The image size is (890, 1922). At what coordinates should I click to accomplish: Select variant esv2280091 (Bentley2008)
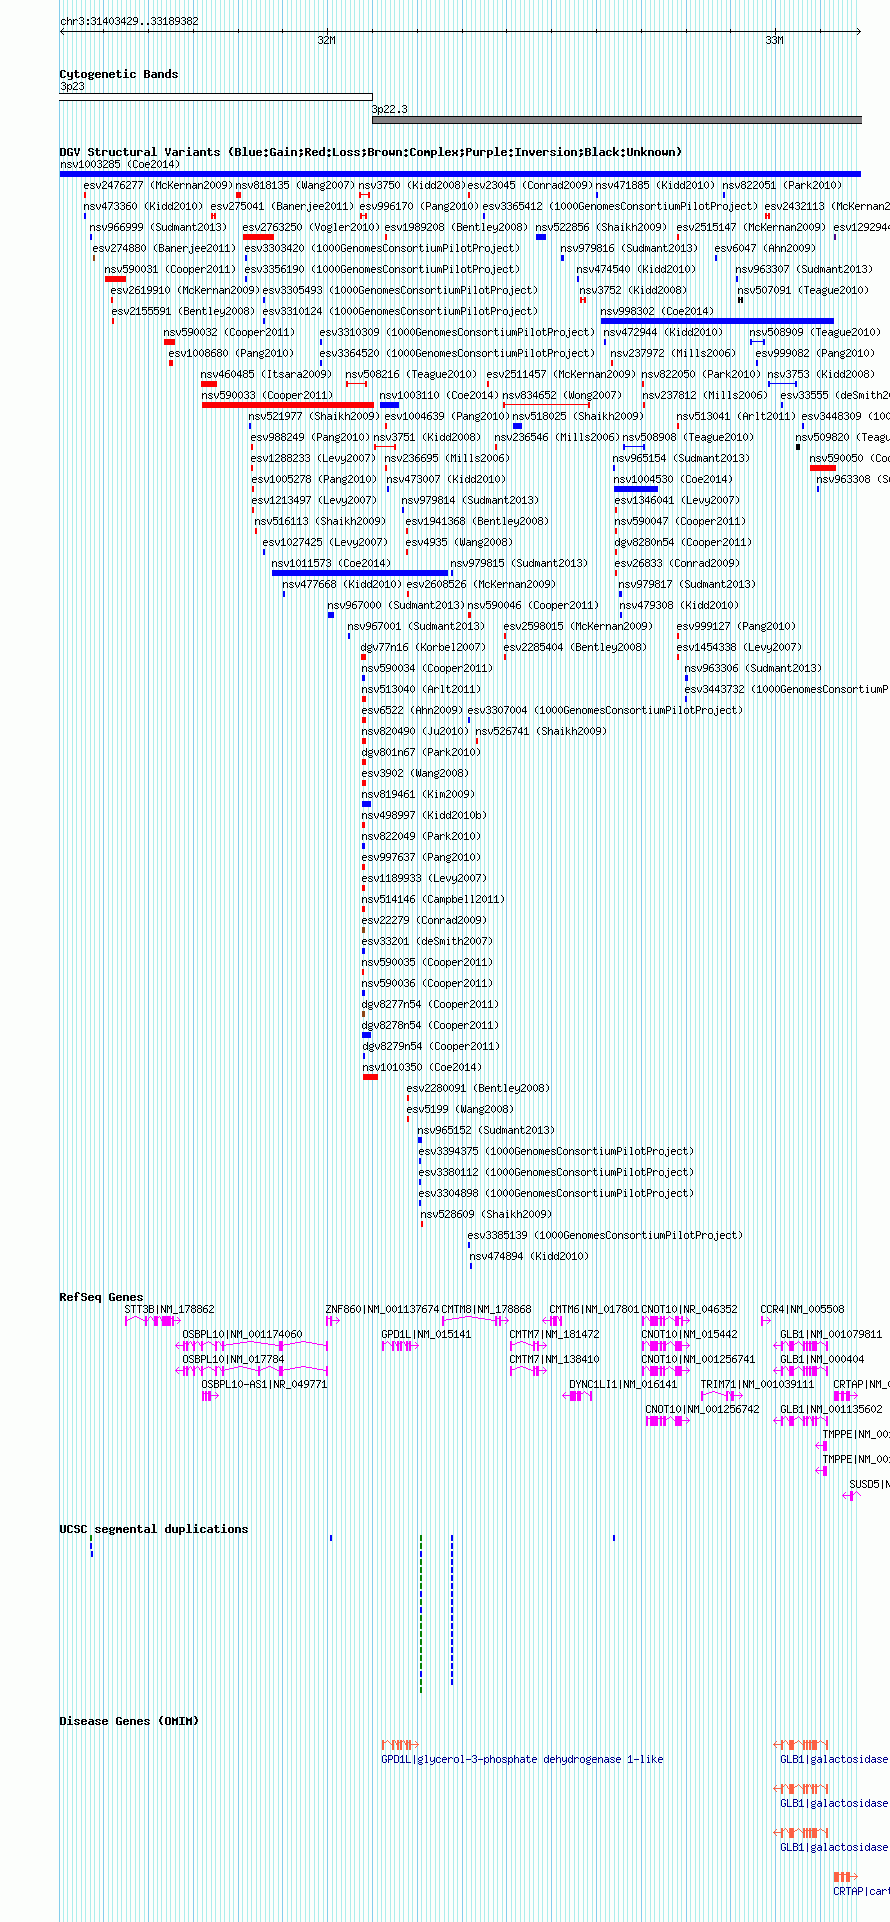(478, 1088)
